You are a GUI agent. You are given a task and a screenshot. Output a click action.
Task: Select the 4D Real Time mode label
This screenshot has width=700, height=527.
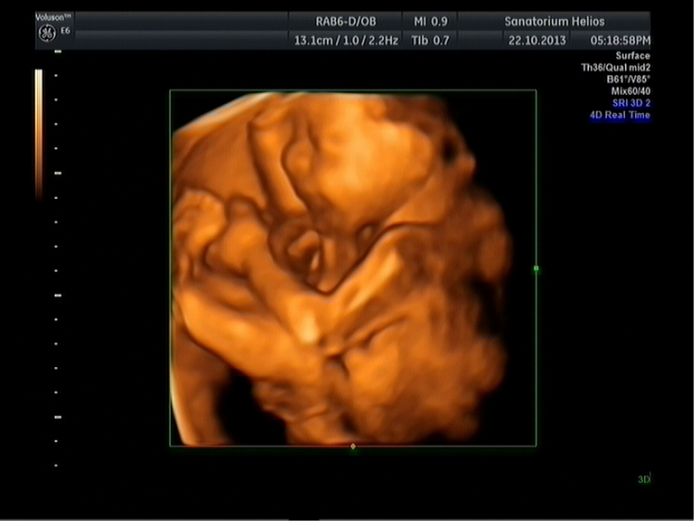(x=619, y=116)
